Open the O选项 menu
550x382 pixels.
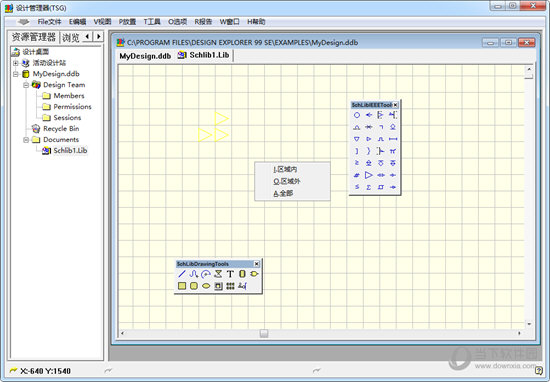[x=177, y=22]
